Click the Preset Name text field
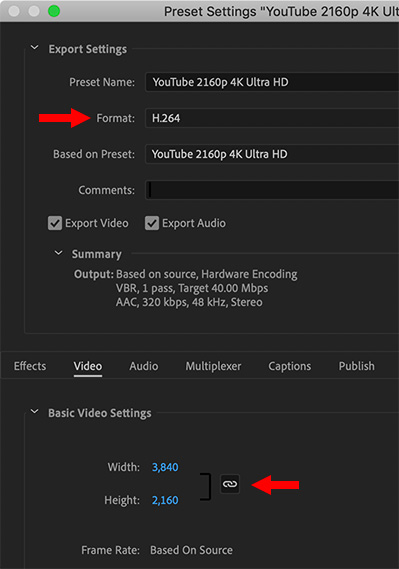Screen dimensions: 399x569 pos(272,82)
